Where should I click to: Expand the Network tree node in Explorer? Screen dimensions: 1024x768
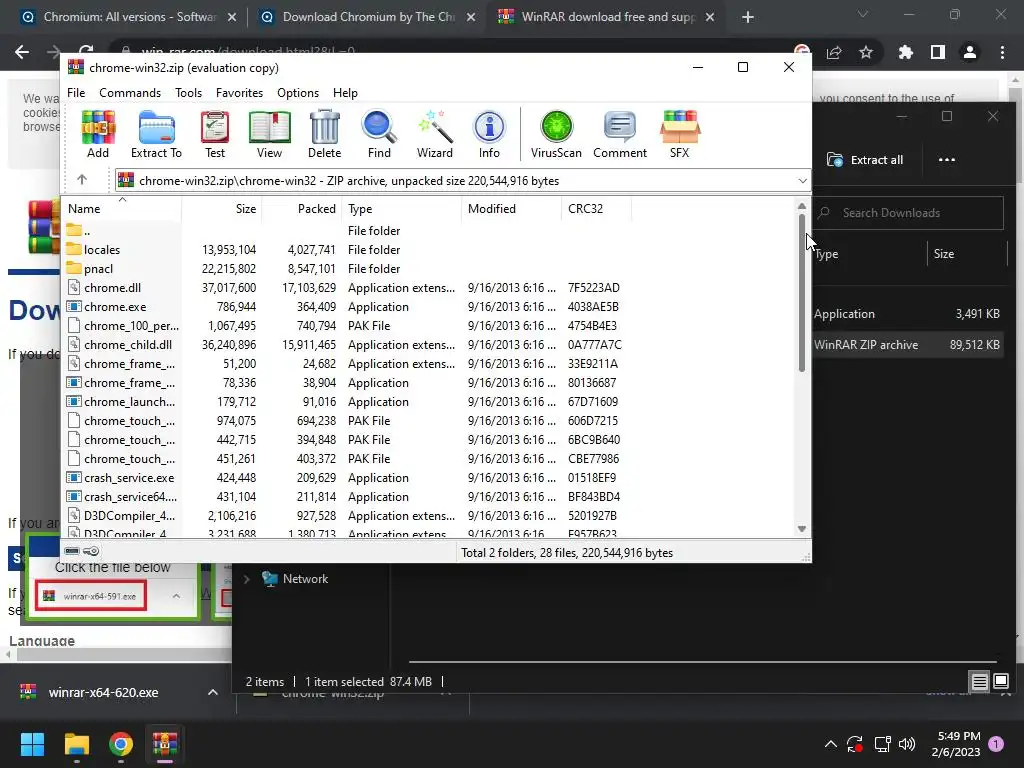click(247, 579)
